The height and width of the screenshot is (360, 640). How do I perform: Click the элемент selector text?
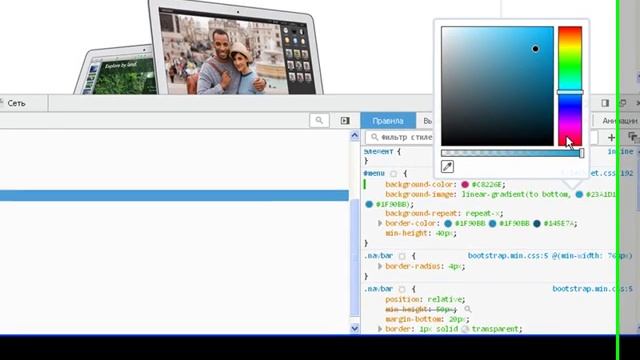(378, 151)
